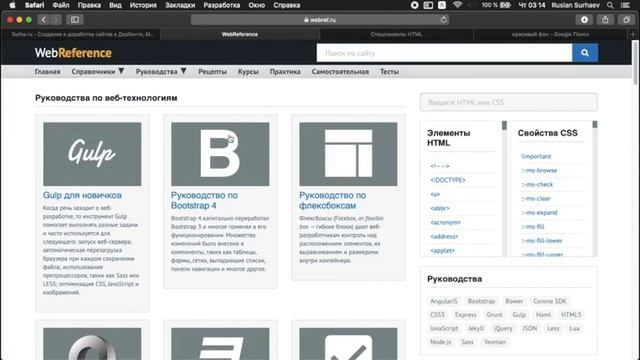Select the Node.js guide tag
640x360 pixels.
click(x=440, y=342)
